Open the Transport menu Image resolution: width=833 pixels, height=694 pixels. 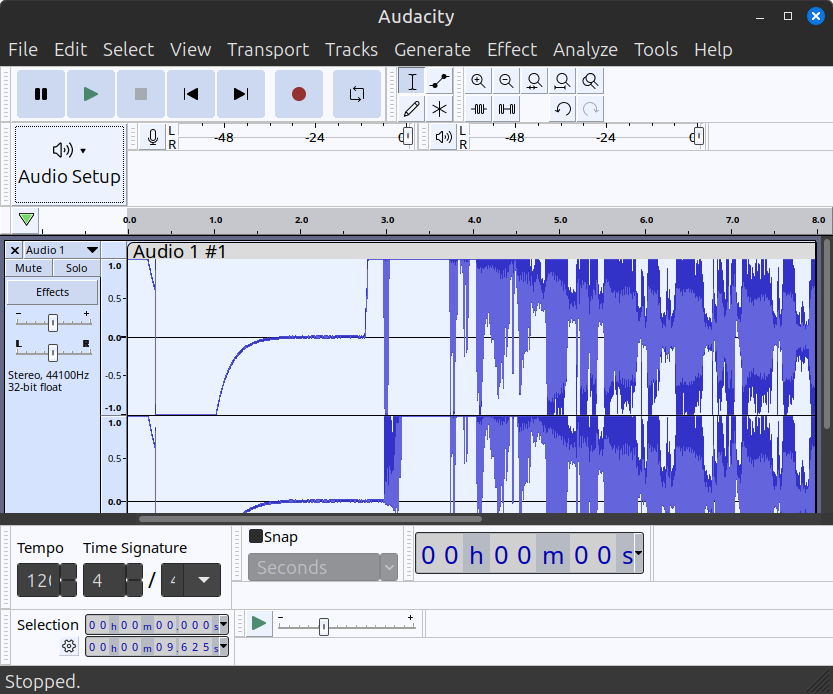[268, 49]
